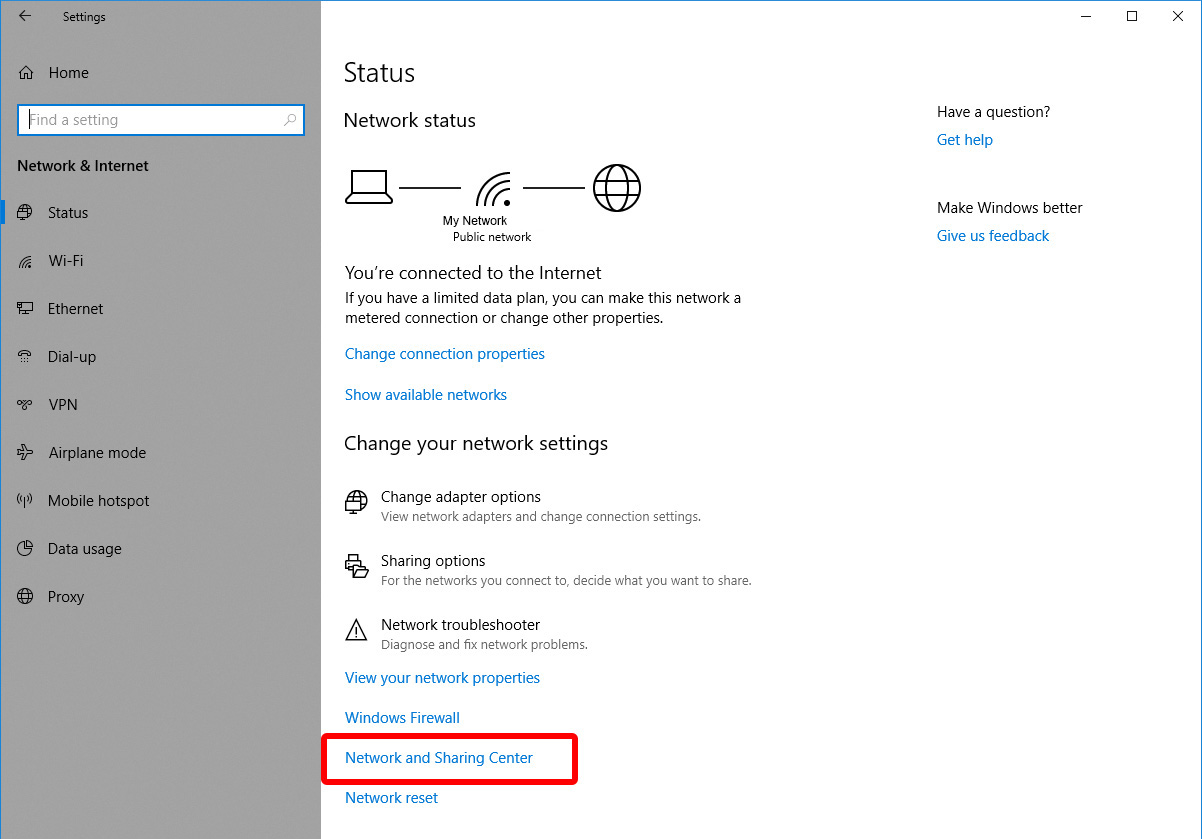Click the Mobile hotspot icon

(26, 500)
